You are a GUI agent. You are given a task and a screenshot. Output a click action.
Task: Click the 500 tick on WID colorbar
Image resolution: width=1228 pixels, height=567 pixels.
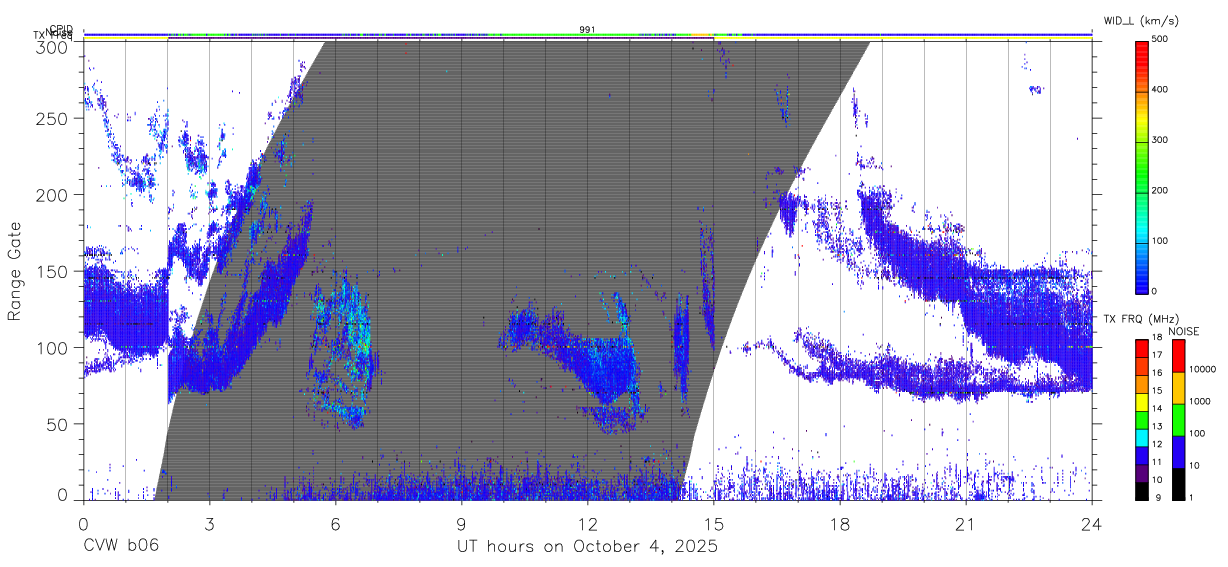click(x=1160, y=39)
